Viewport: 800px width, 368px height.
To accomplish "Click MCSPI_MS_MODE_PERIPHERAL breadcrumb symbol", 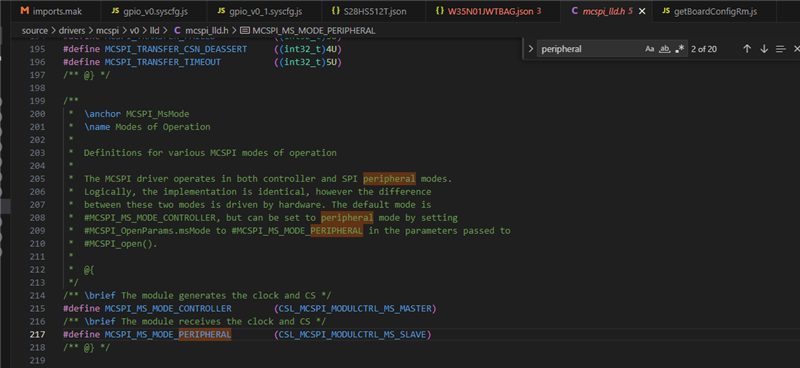I will click(307, 31).
